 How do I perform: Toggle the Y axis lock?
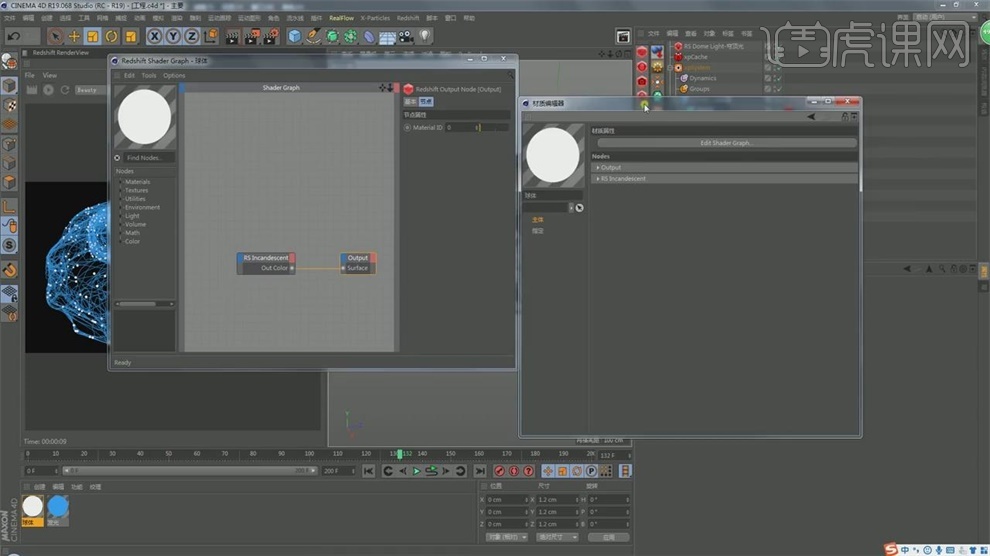click(x=173, y=37)
